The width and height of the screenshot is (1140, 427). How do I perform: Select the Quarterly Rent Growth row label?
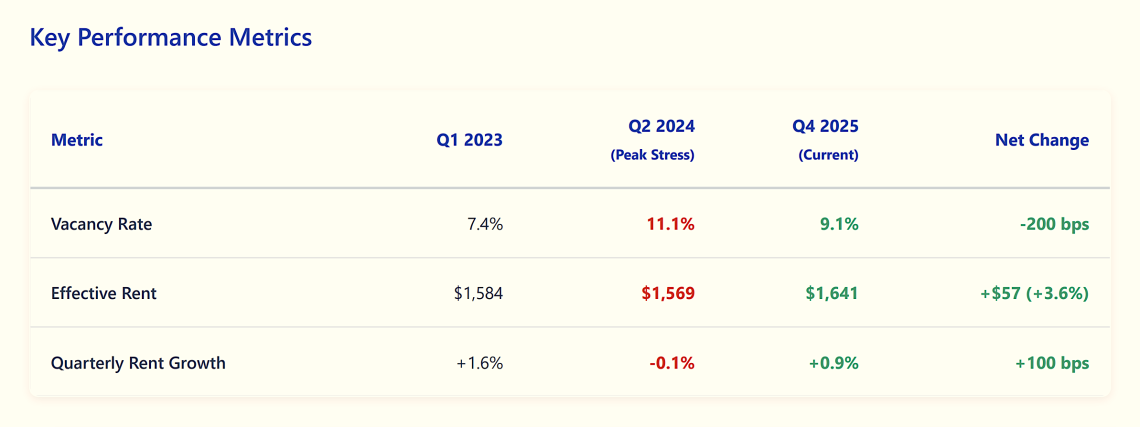click(138, 363)
